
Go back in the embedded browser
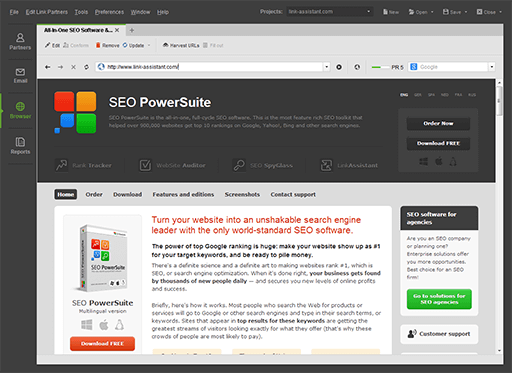[48, 67]
